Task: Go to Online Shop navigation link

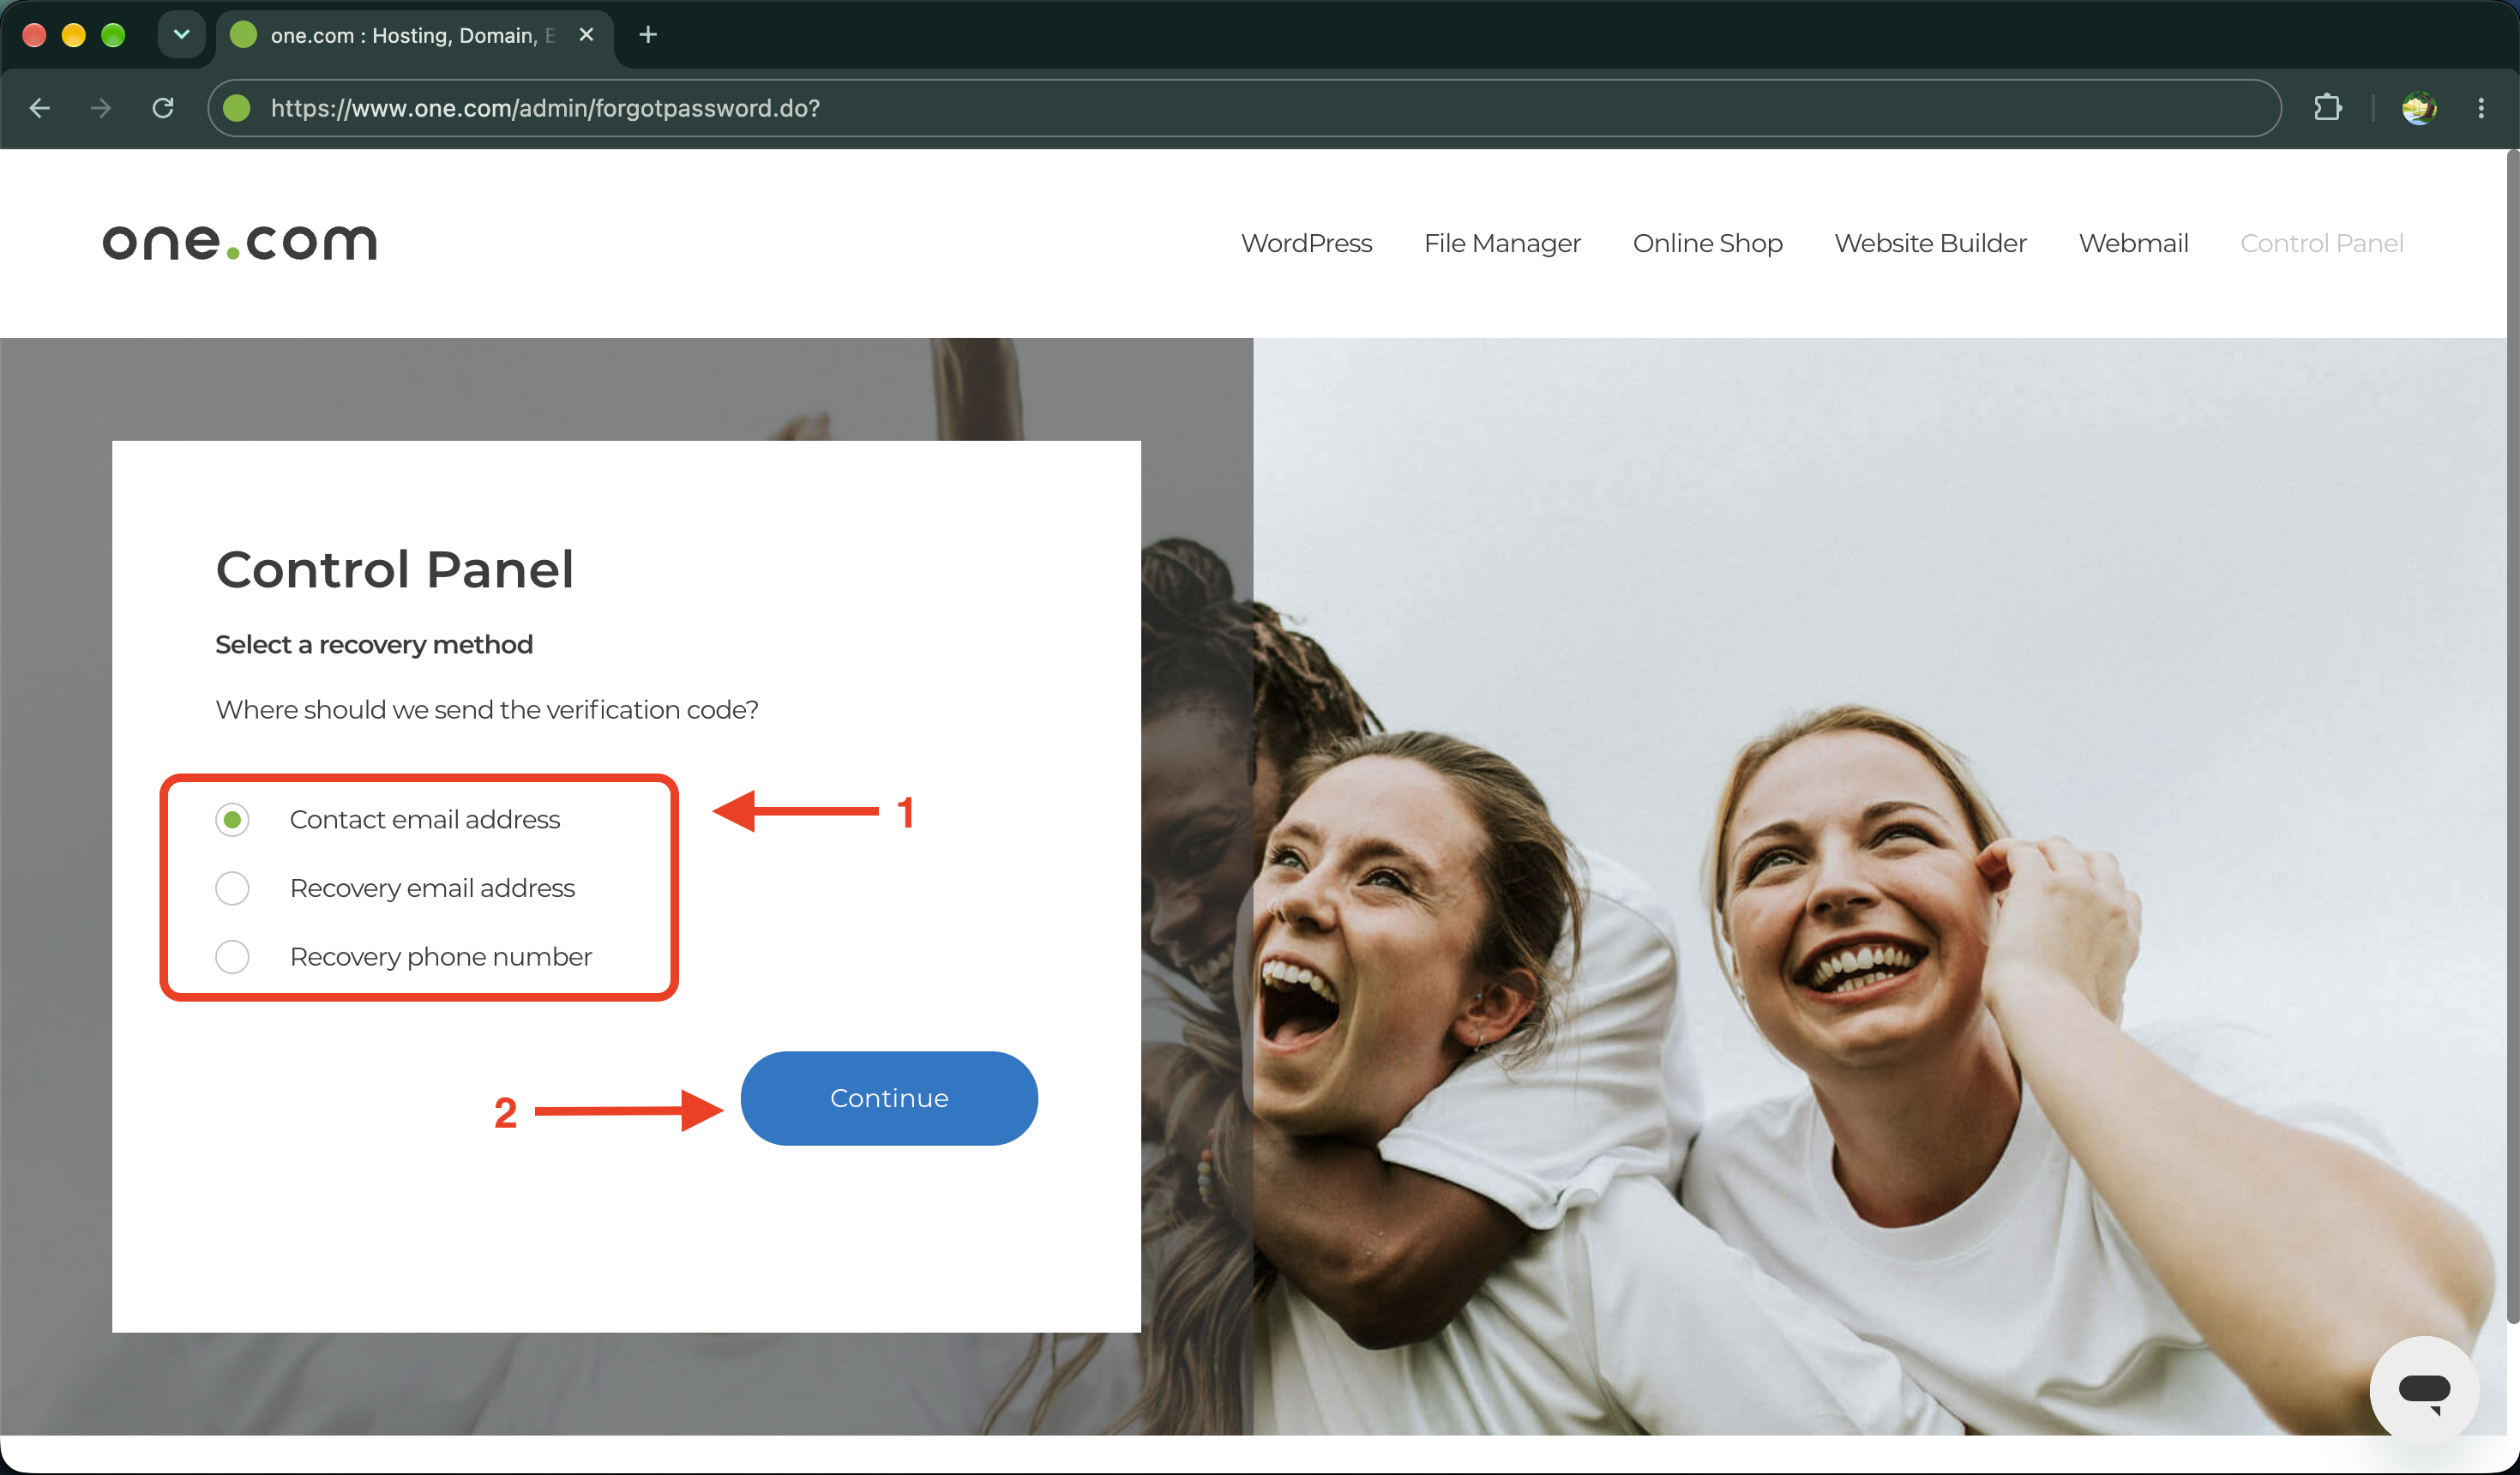Action: coord(1707,243)
